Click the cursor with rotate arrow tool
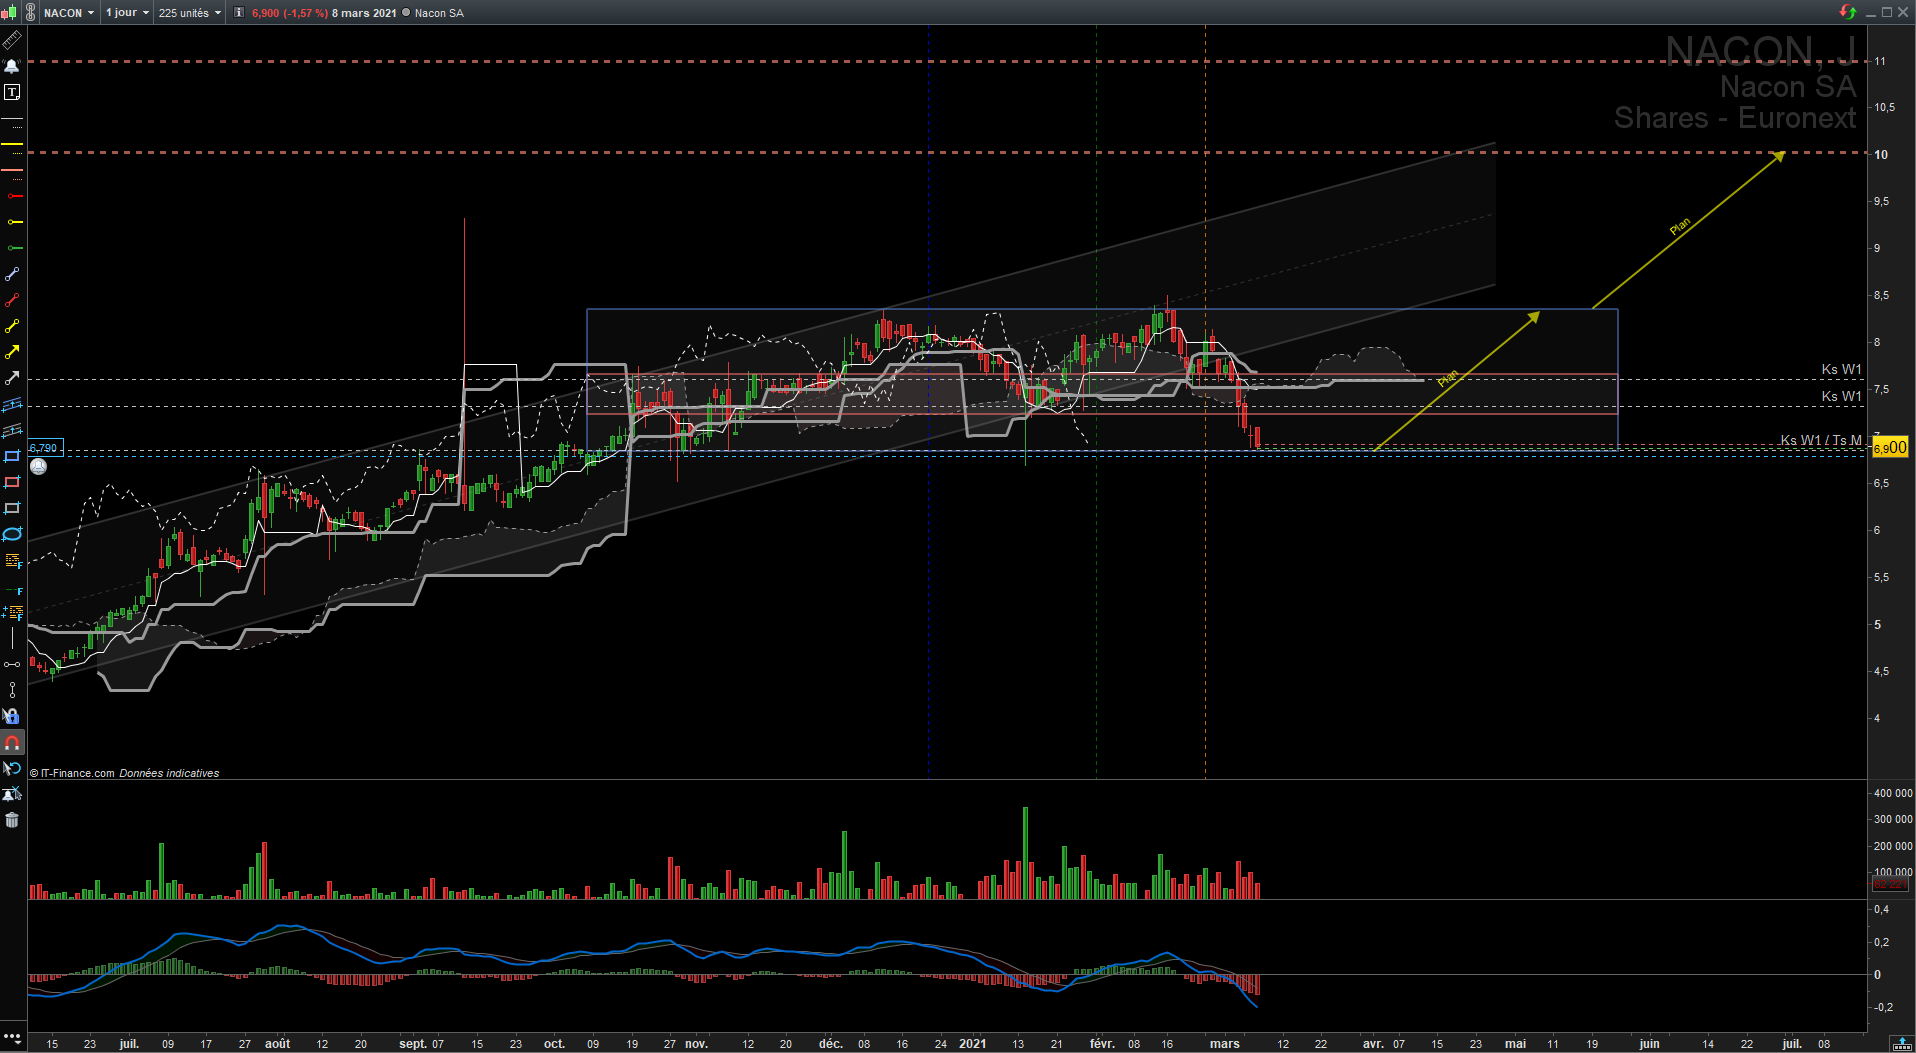Screen dimensions: 1916x1053 point(12,768)
